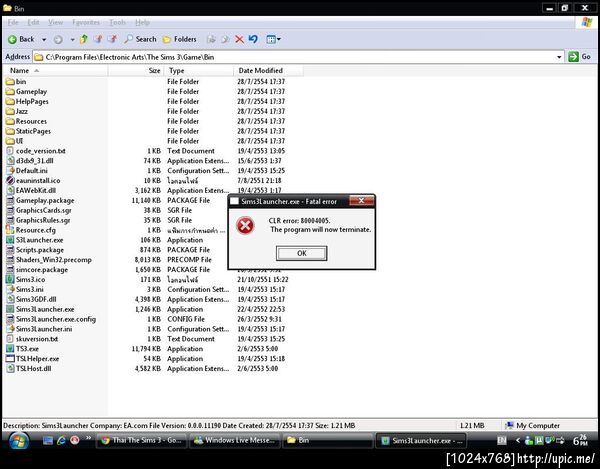Close the Sims3Launcher.exe Fatal error dialog
Viewport: 600px width, 469px height.
(x=361, y=201)
